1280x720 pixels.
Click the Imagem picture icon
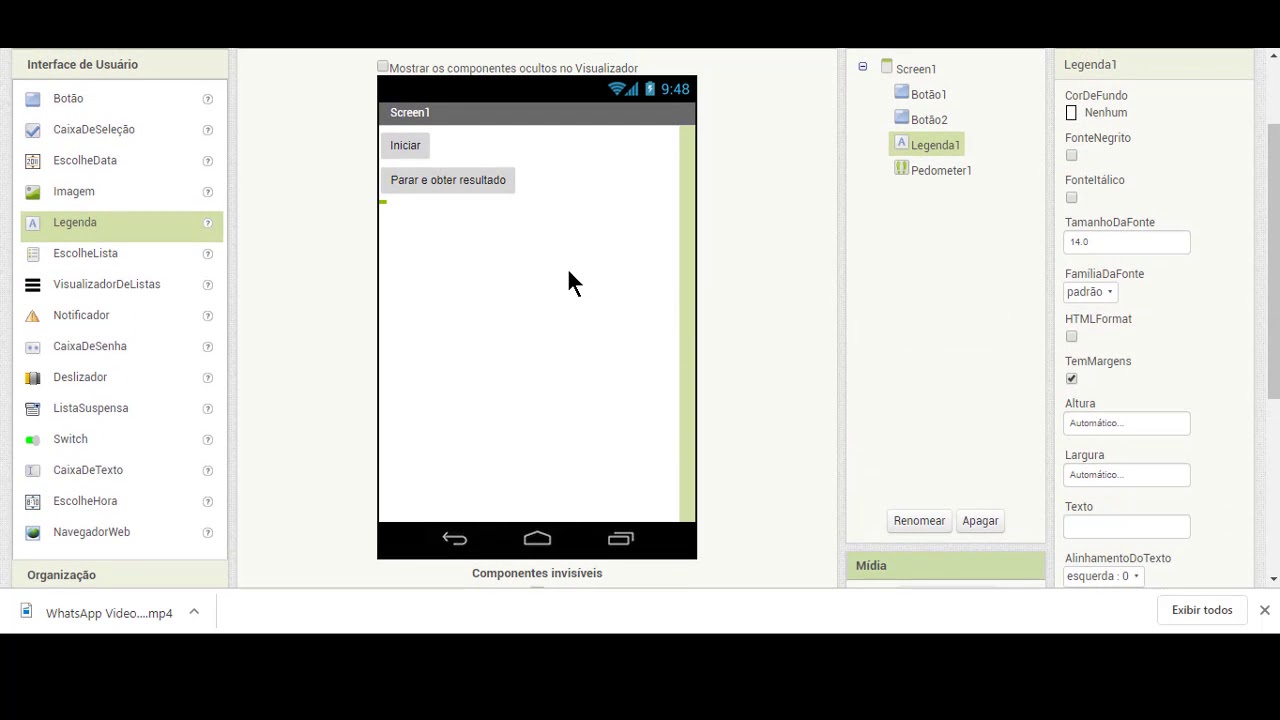coord(33,192)
